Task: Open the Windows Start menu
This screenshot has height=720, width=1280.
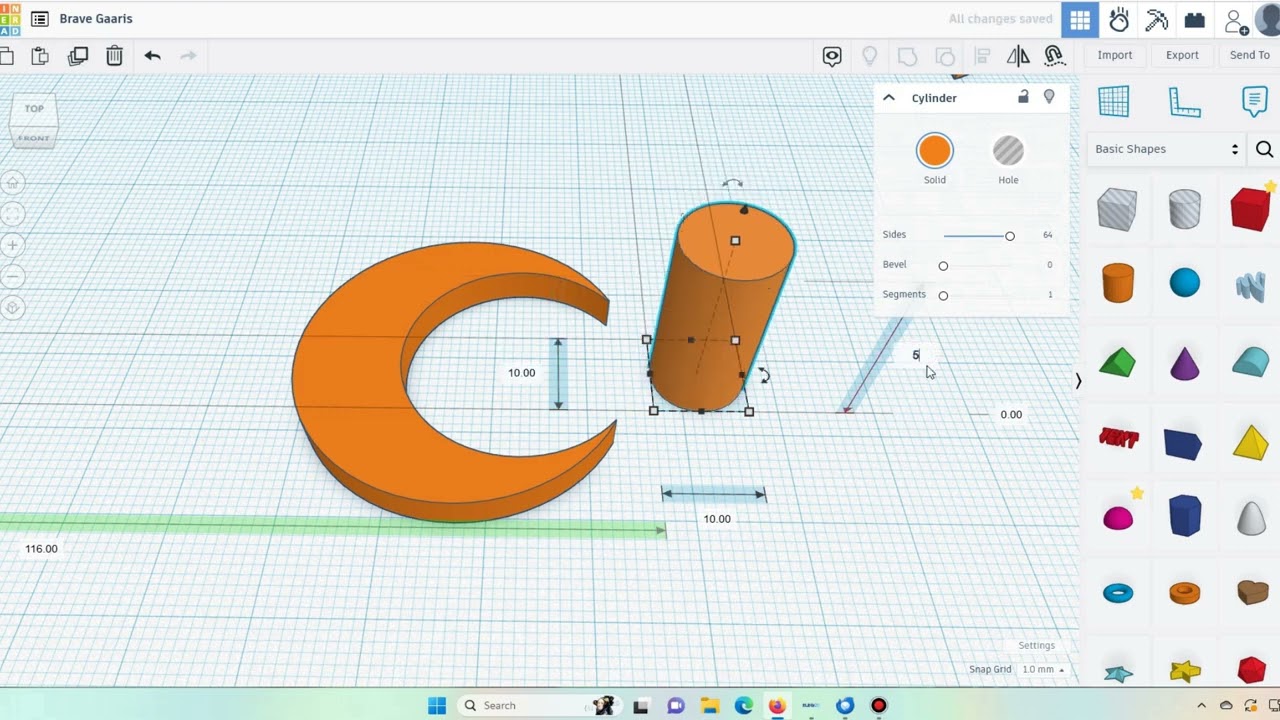Action: coord(437,706)
